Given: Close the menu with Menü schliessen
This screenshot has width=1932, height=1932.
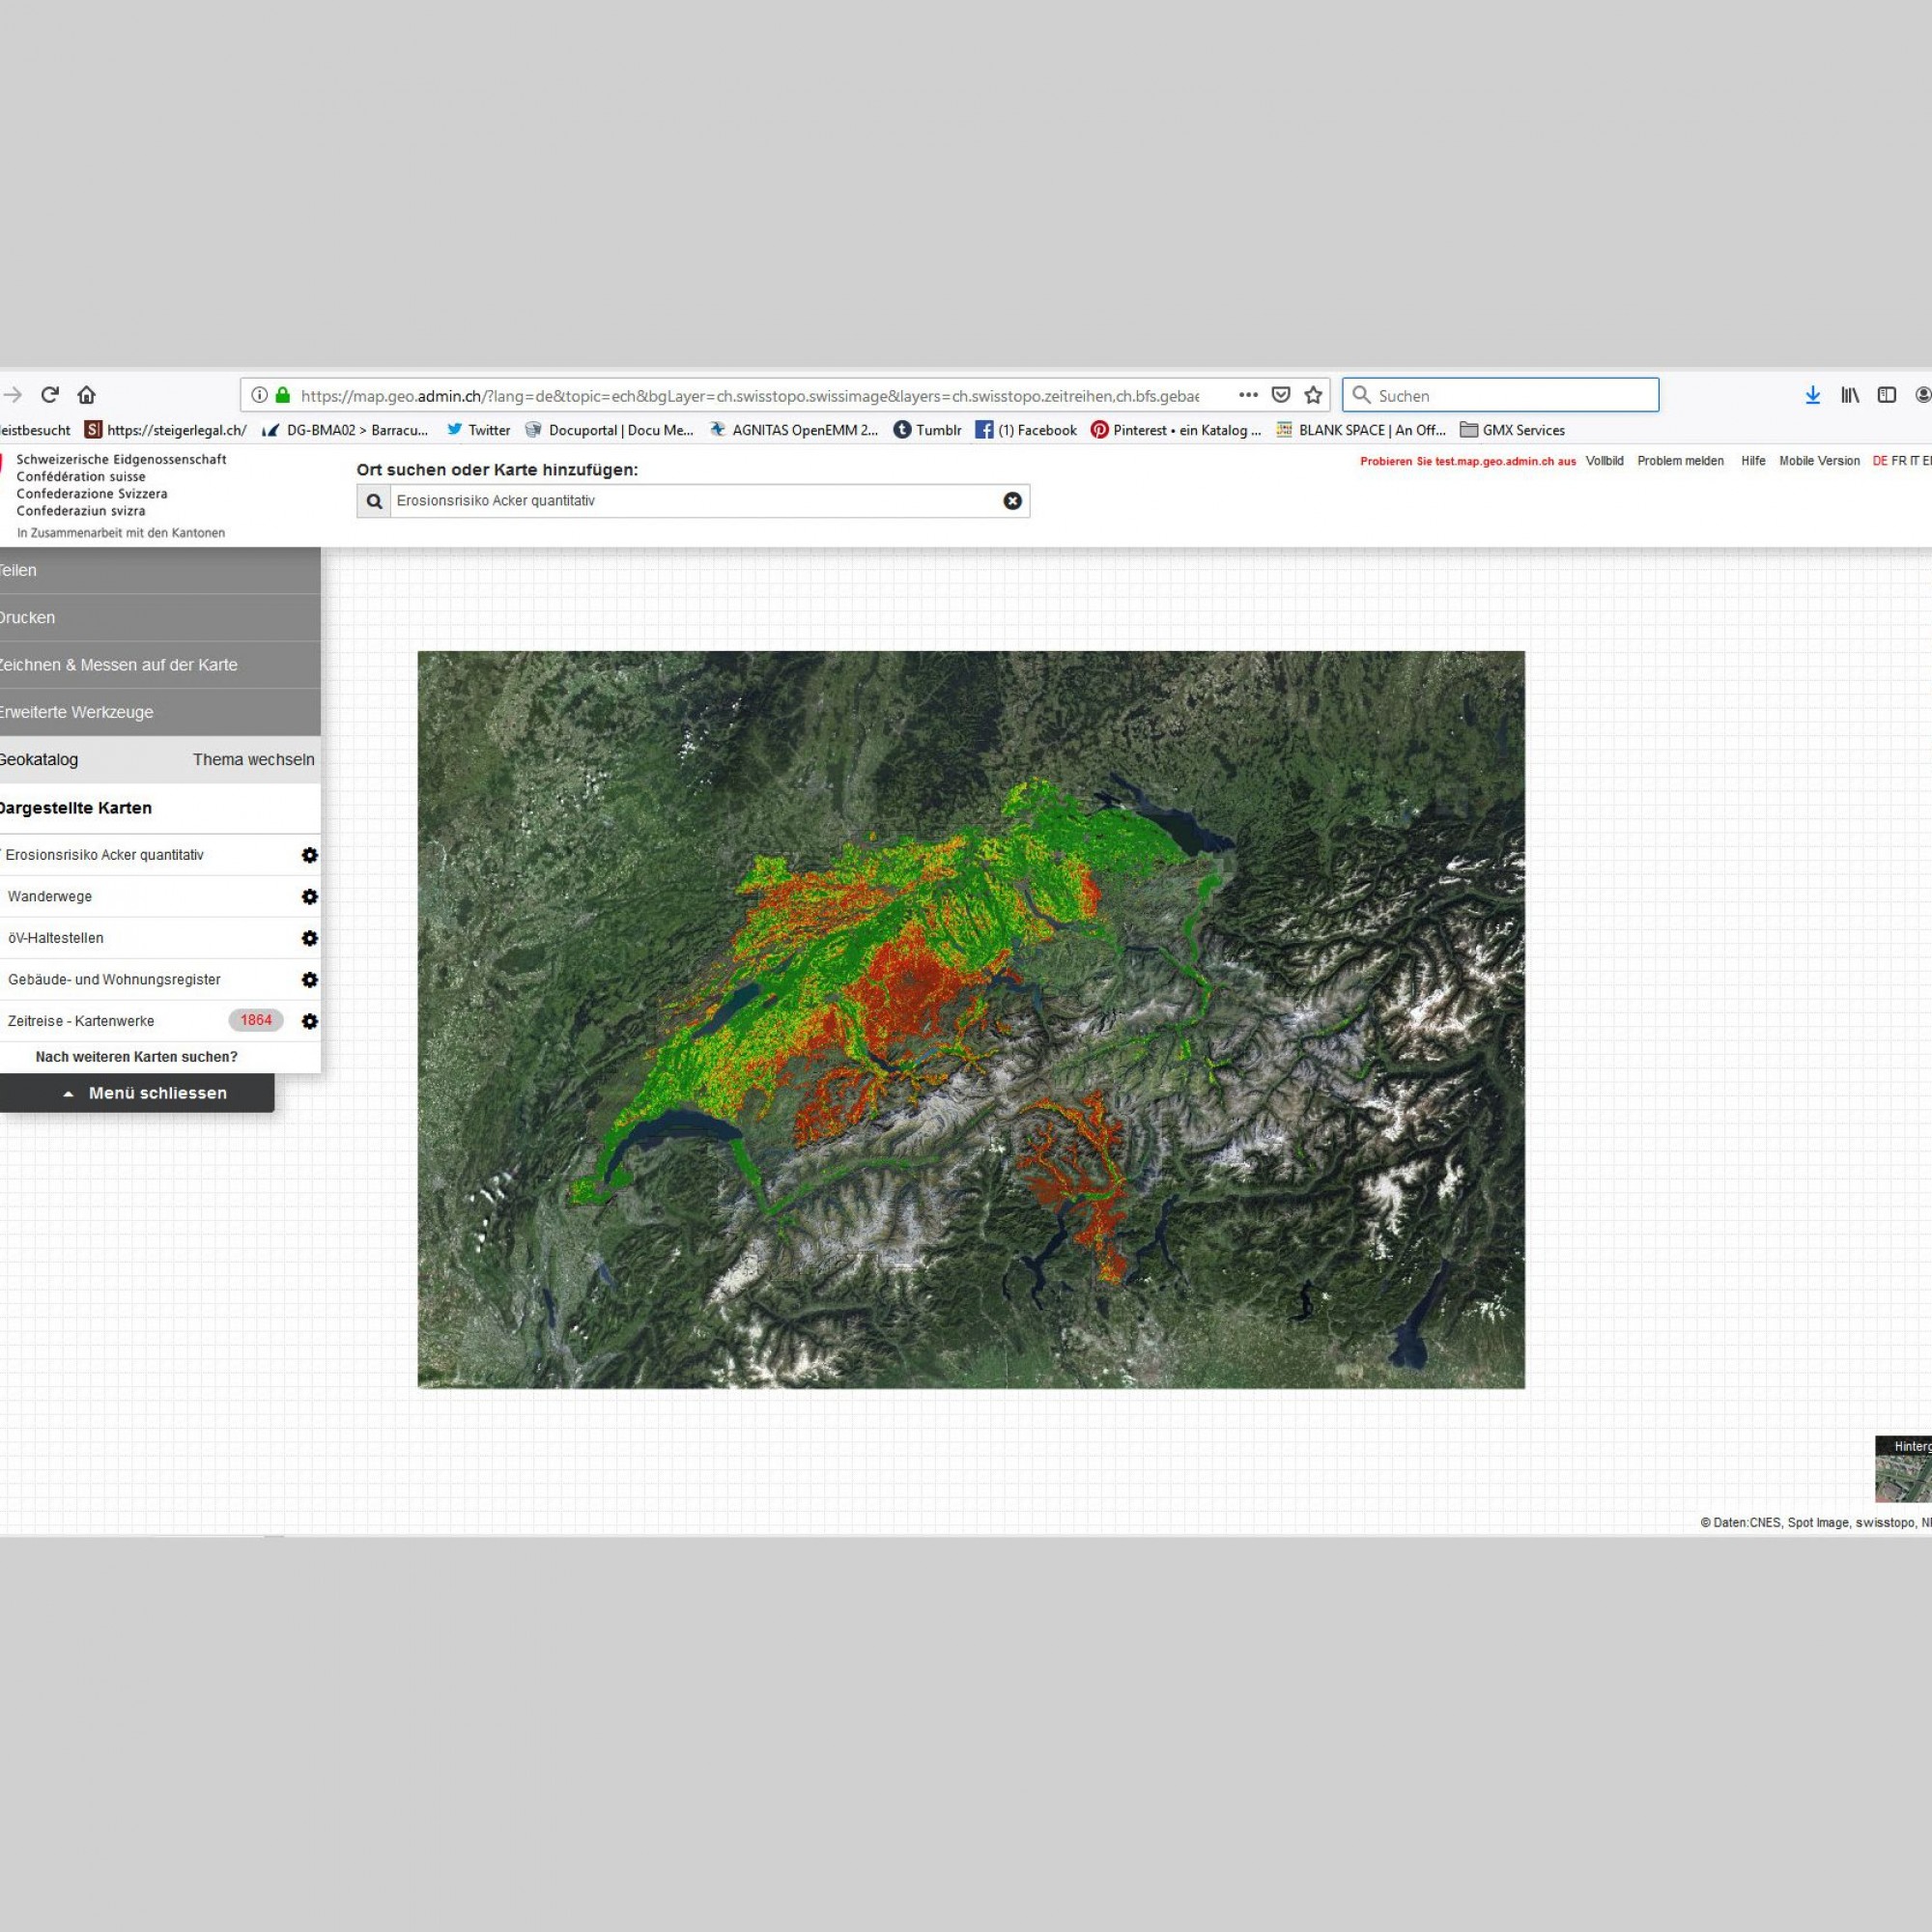Looking at the screenshot, I should 137,1093.
